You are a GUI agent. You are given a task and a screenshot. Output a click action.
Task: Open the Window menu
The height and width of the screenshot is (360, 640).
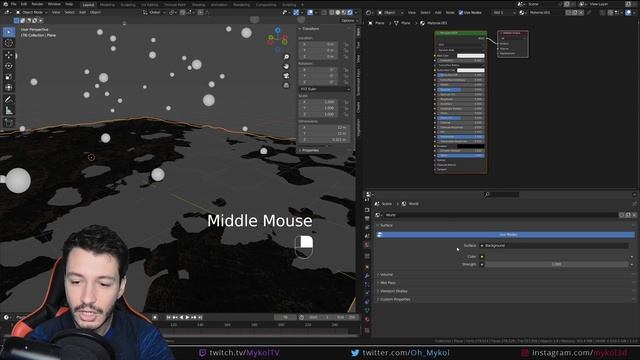pos(54,4)
